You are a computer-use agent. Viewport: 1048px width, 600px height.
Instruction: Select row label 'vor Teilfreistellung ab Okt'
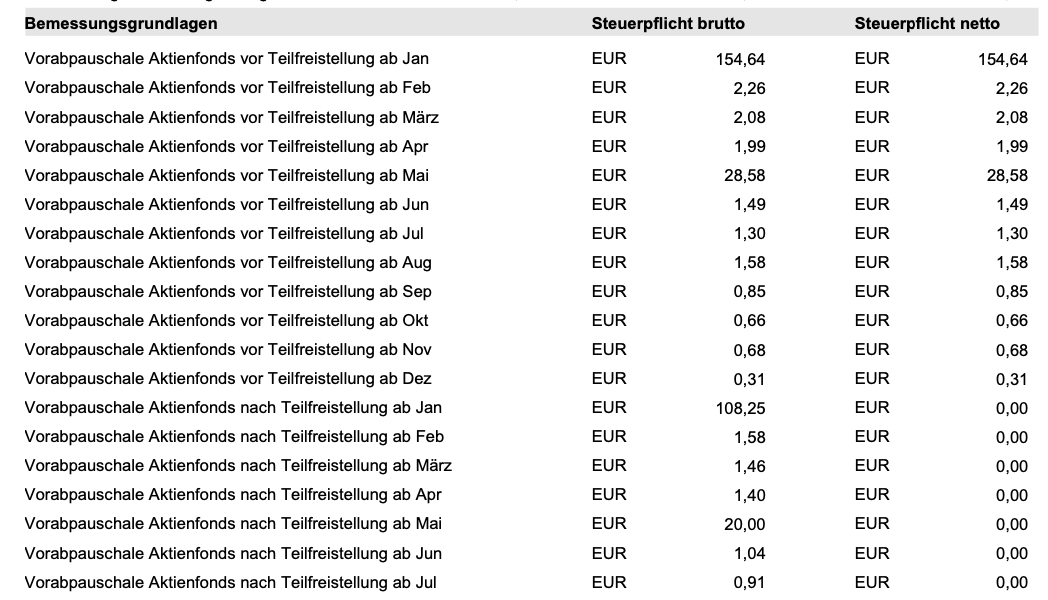click(x=226, y=321)
